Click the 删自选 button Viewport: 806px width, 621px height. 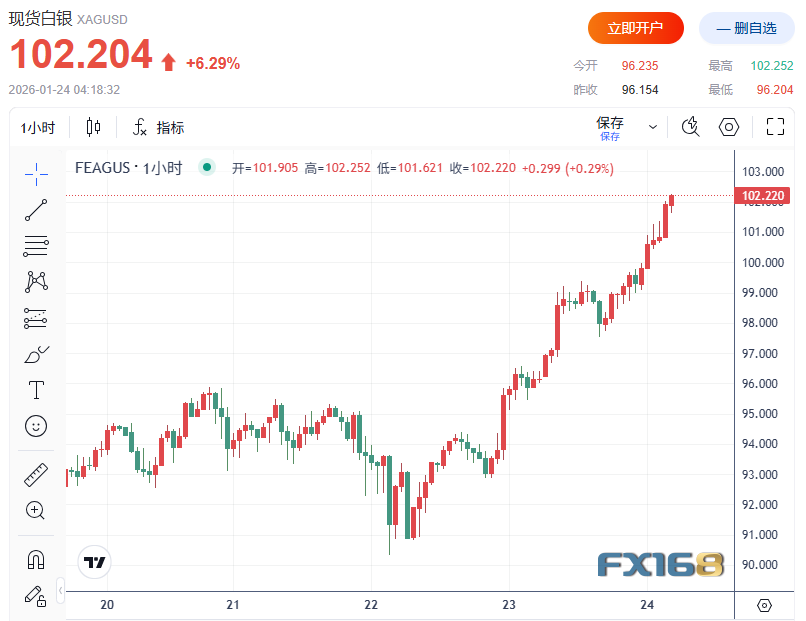coord(746,28)
